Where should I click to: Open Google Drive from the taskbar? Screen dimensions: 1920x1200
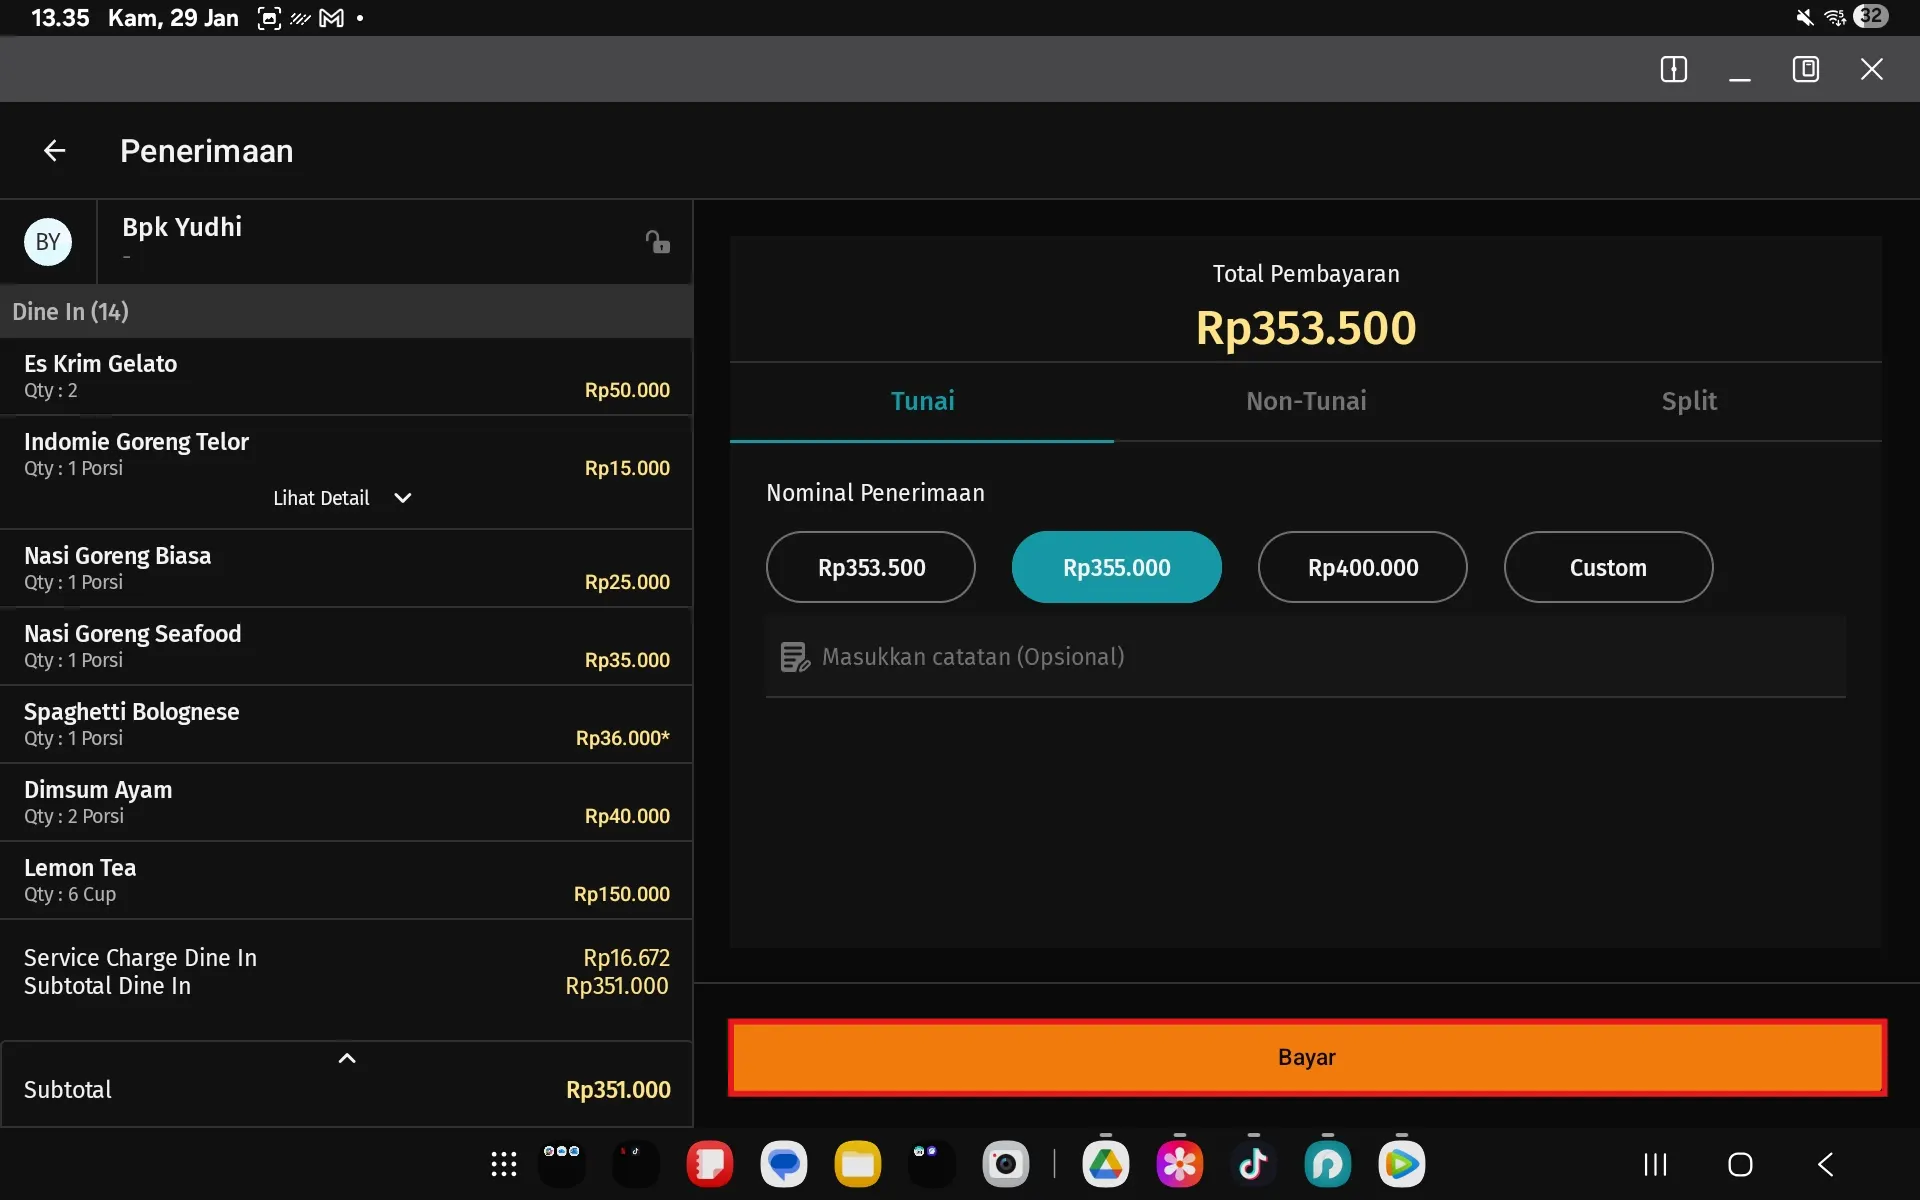click(1106, 1163)
